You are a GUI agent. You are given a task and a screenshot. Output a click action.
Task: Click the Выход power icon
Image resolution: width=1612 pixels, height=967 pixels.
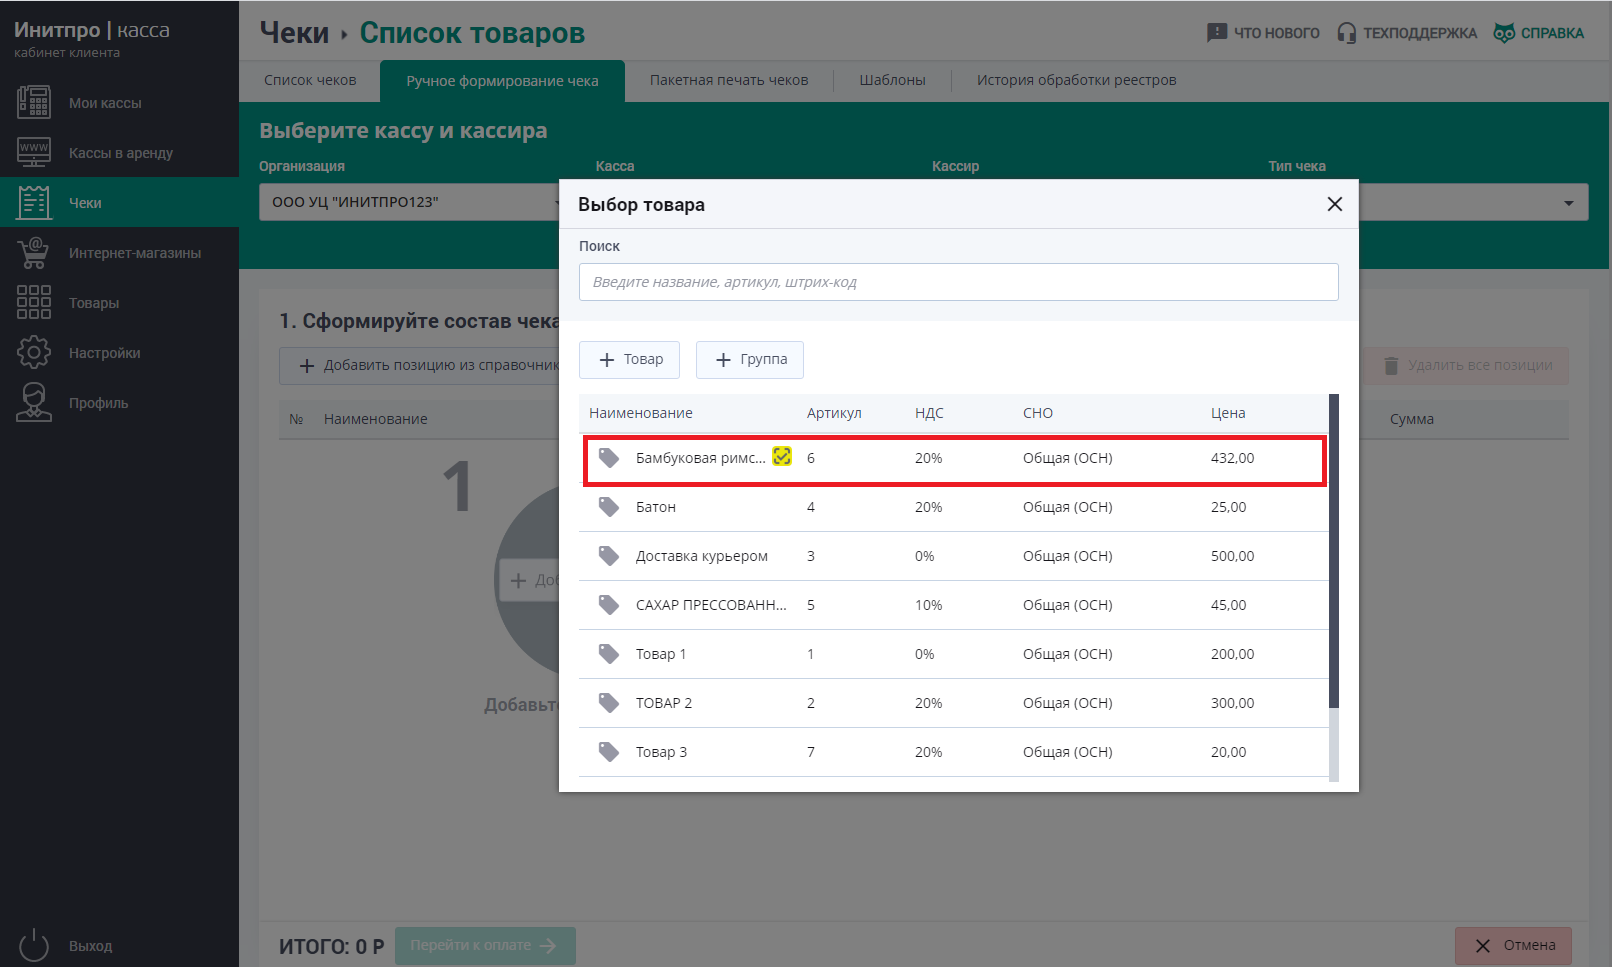[34, 945]
